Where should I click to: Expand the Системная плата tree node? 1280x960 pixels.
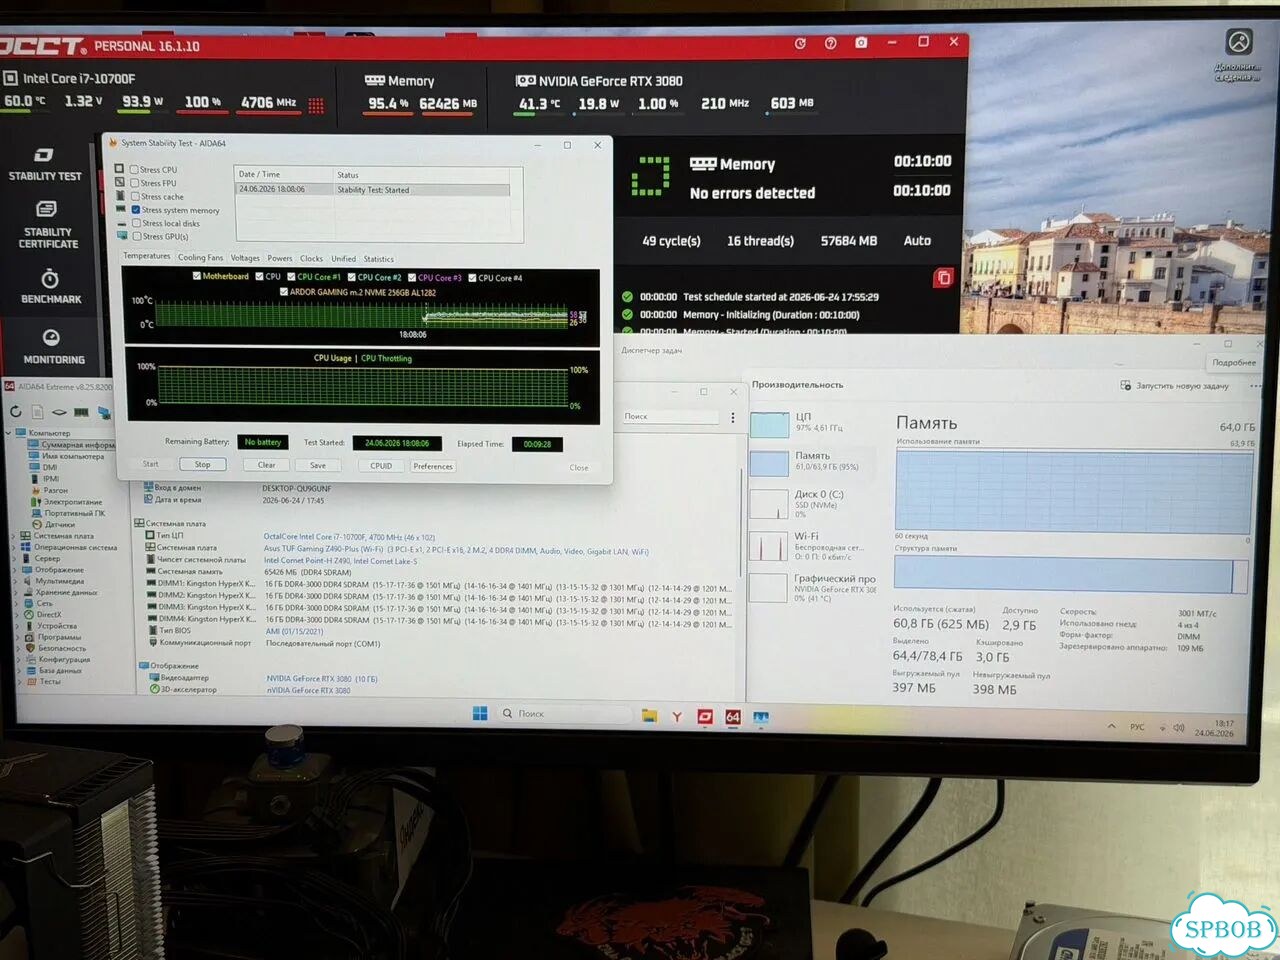pos(12,536)
